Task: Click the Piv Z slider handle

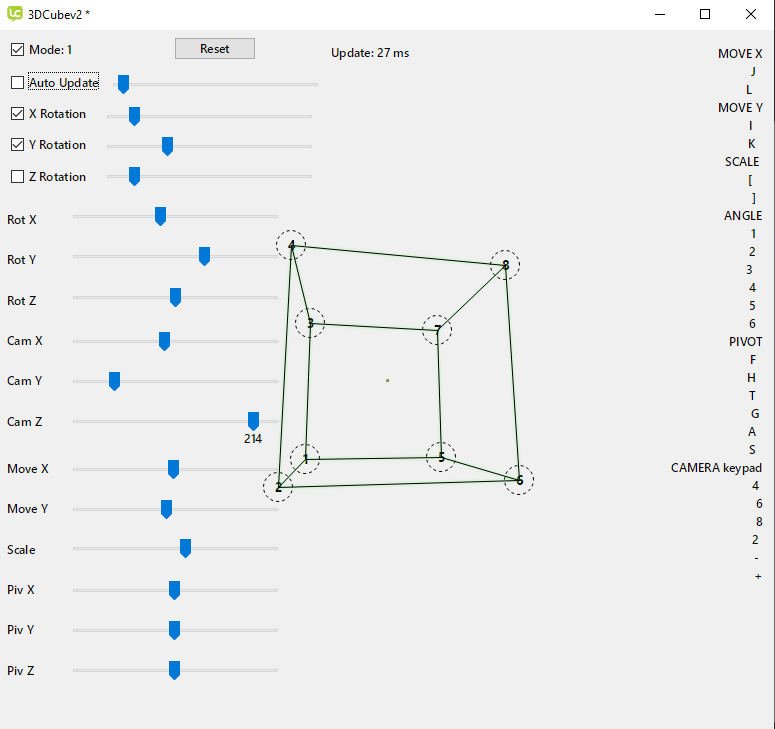Action: tap(174, 669)
